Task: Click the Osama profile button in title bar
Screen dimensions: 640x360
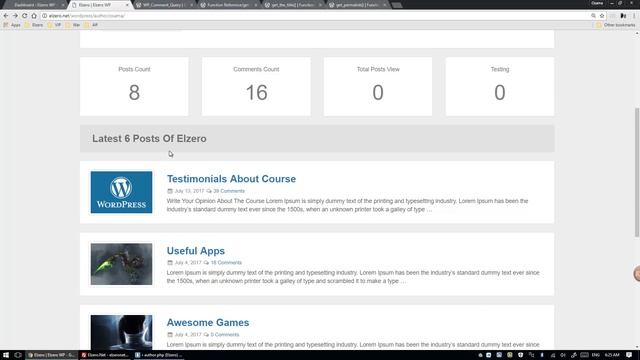Action: click(x=597, y=3)
